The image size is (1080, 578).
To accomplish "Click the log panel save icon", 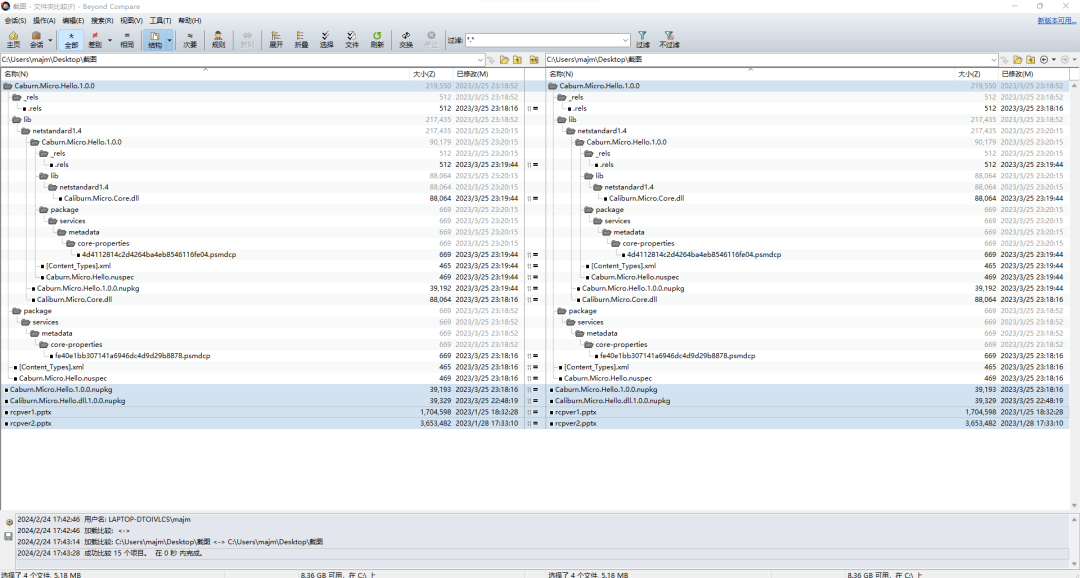I will click(9, 536).
